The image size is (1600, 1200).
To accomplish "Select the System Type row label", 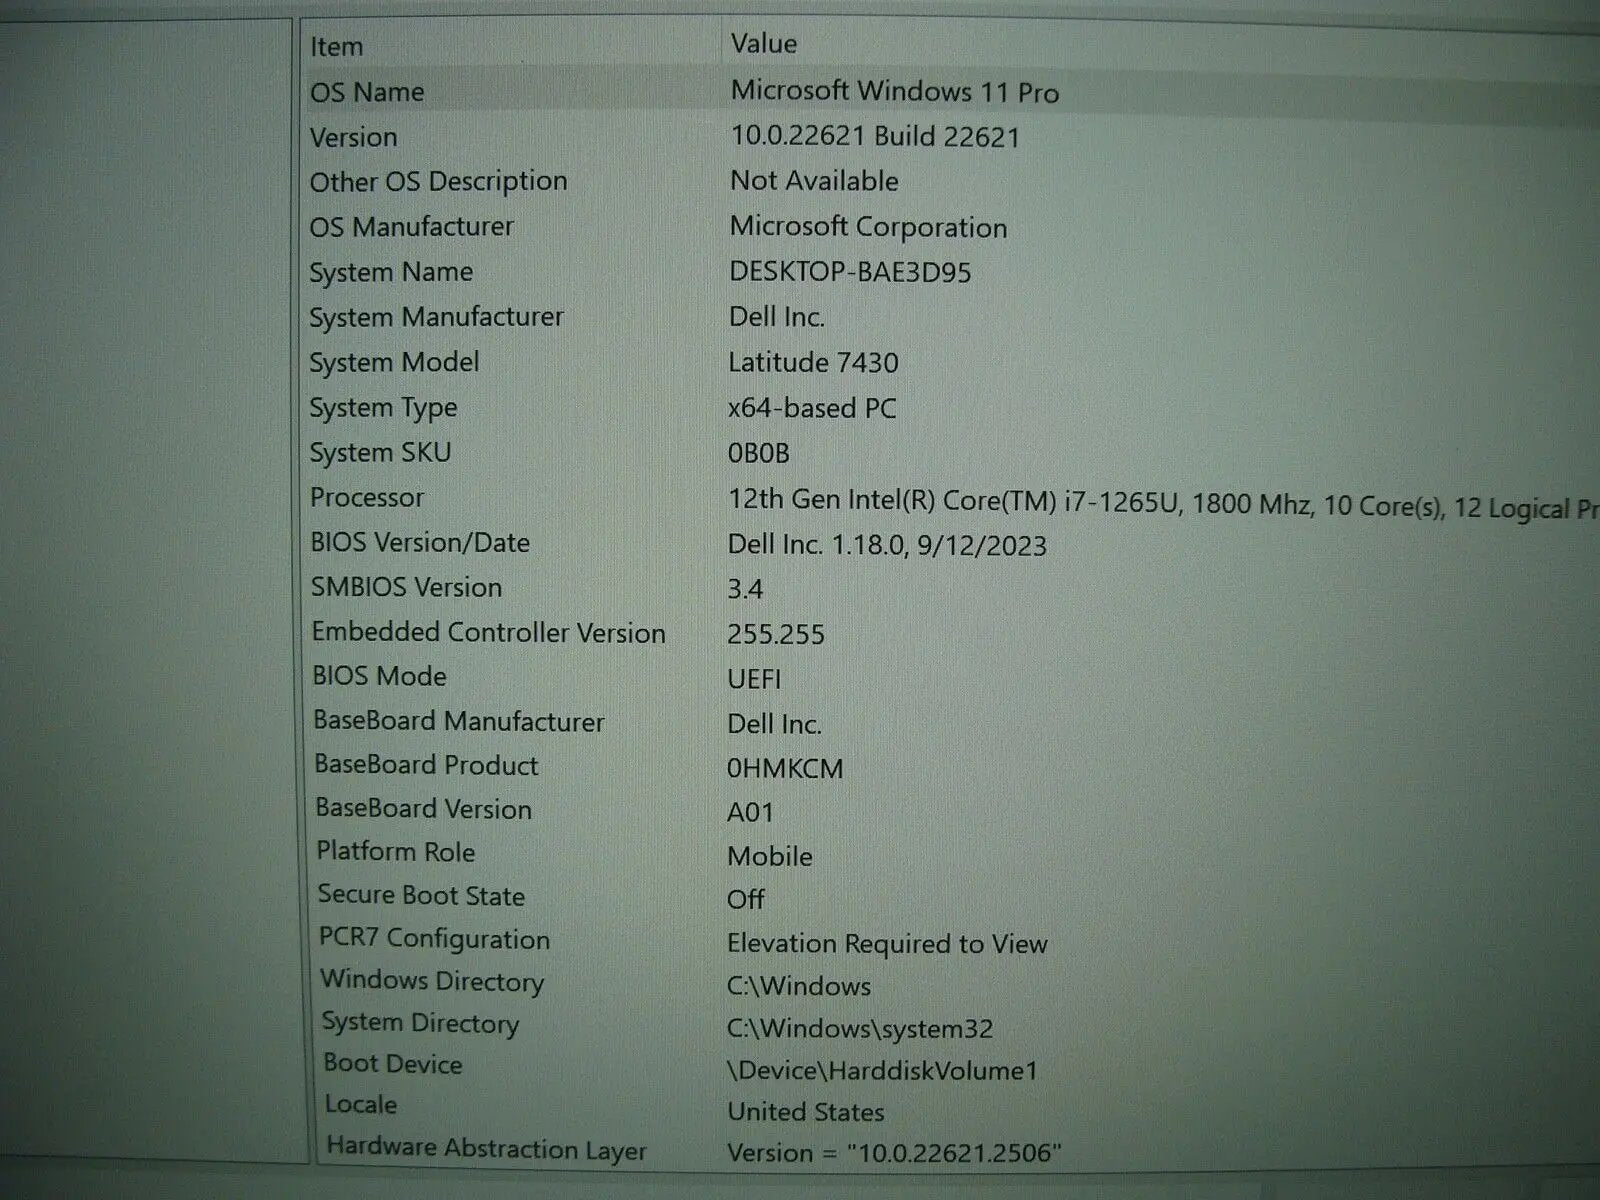I will 383,408.
